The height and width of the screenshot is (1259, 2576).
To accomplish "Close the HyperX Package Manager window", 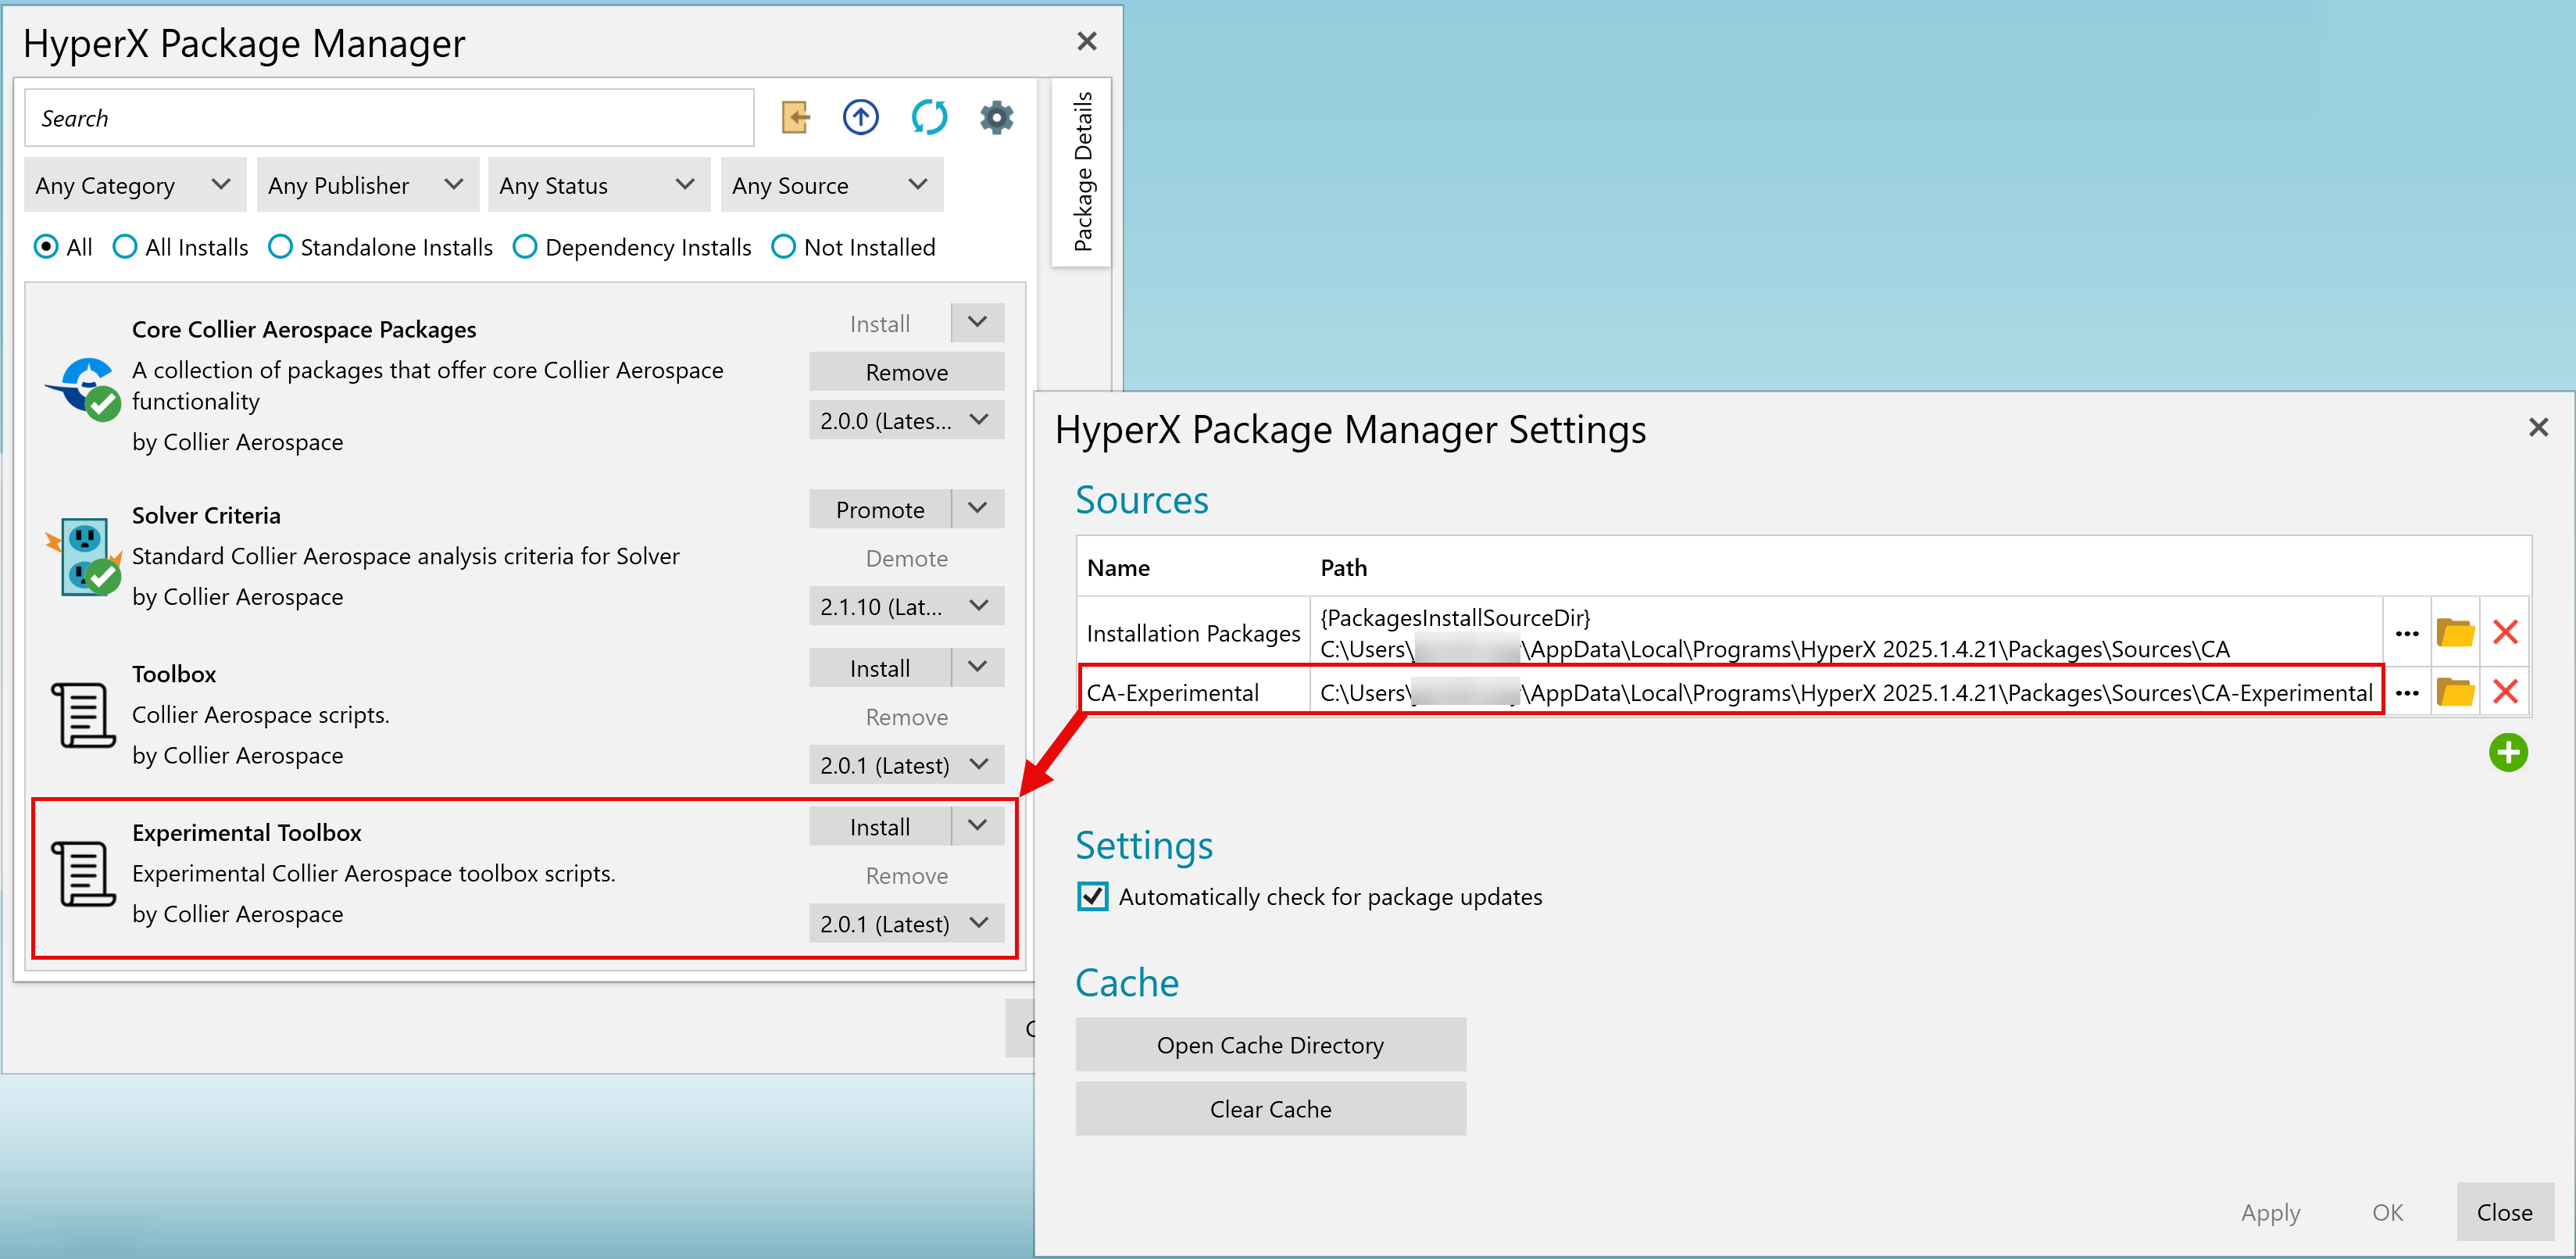I will point(1087,42).
